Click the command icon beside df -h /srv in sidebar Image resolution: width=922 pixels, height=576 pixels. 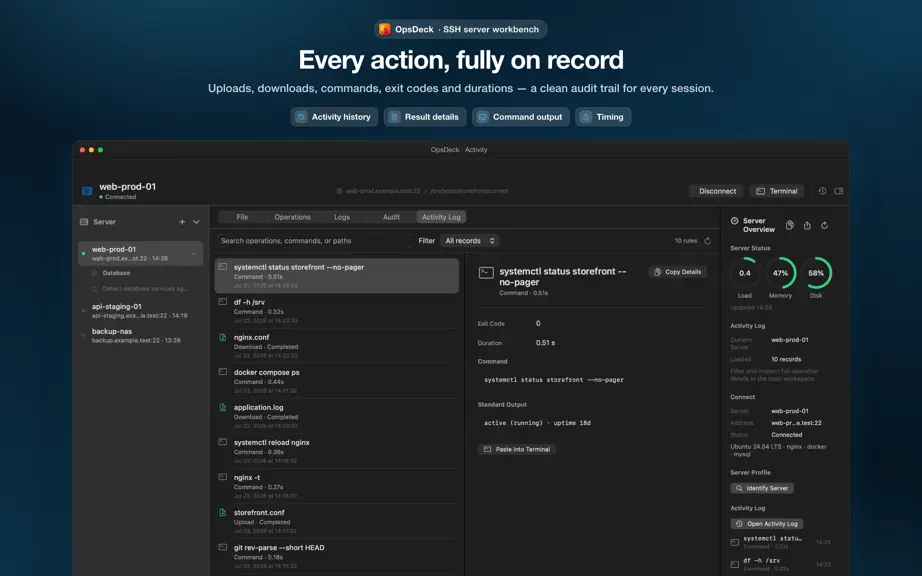[734, 564]
